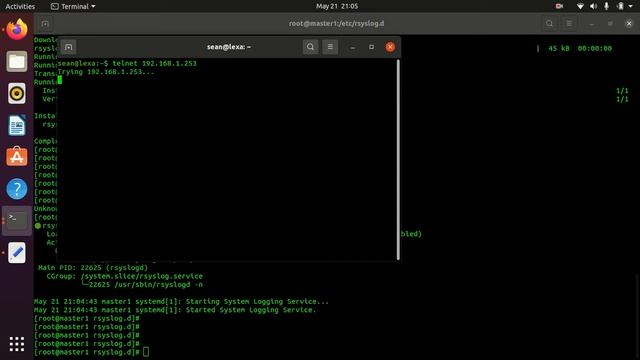
Task: Open LibreOffice Writer from dock
Action: [17, 125]
